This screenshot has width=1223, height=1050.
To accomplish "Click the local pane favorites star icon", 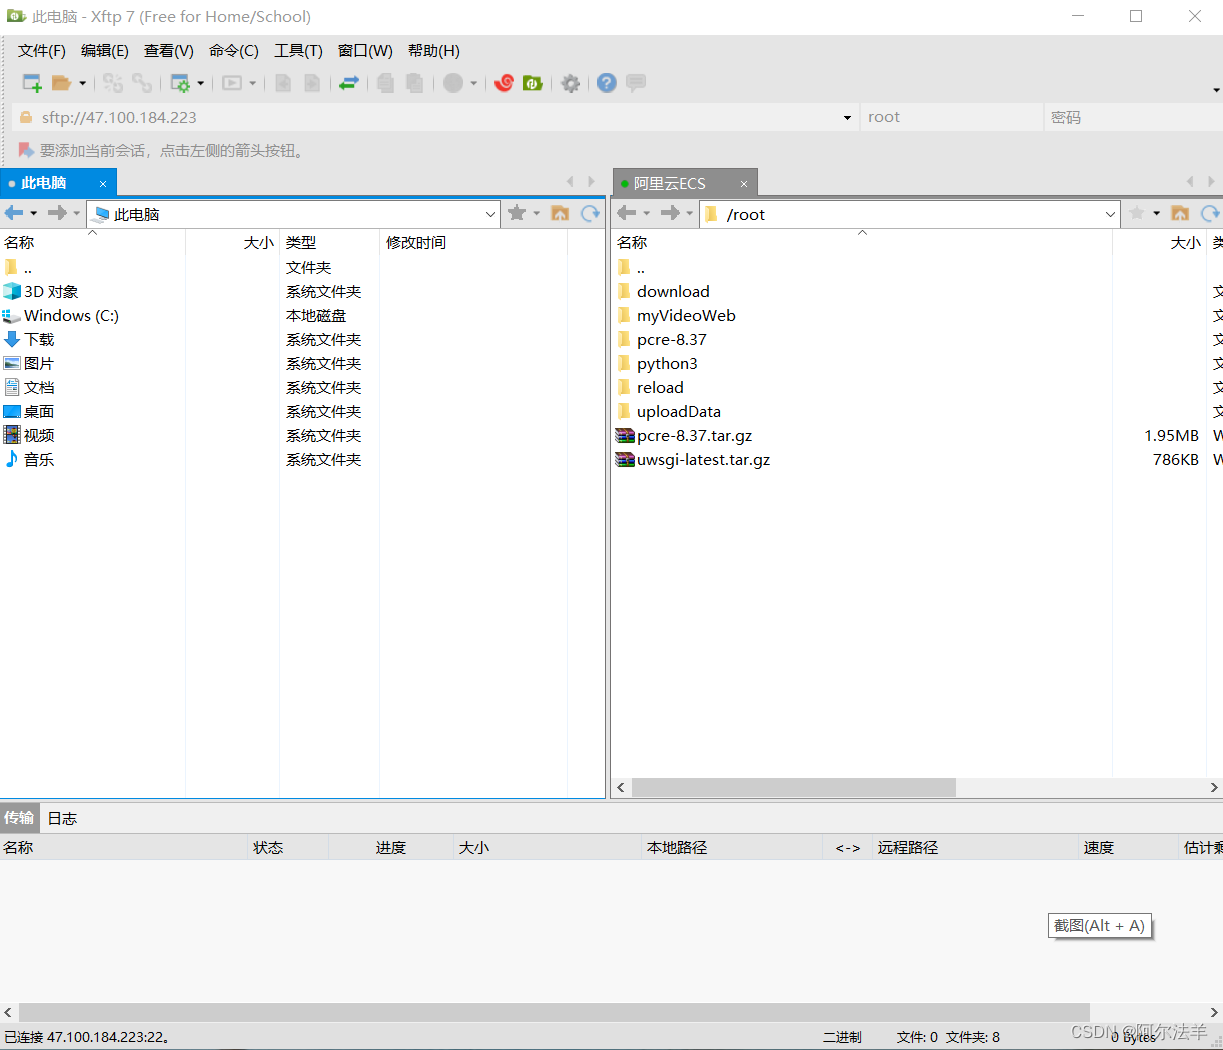I will tap(517, 213).
